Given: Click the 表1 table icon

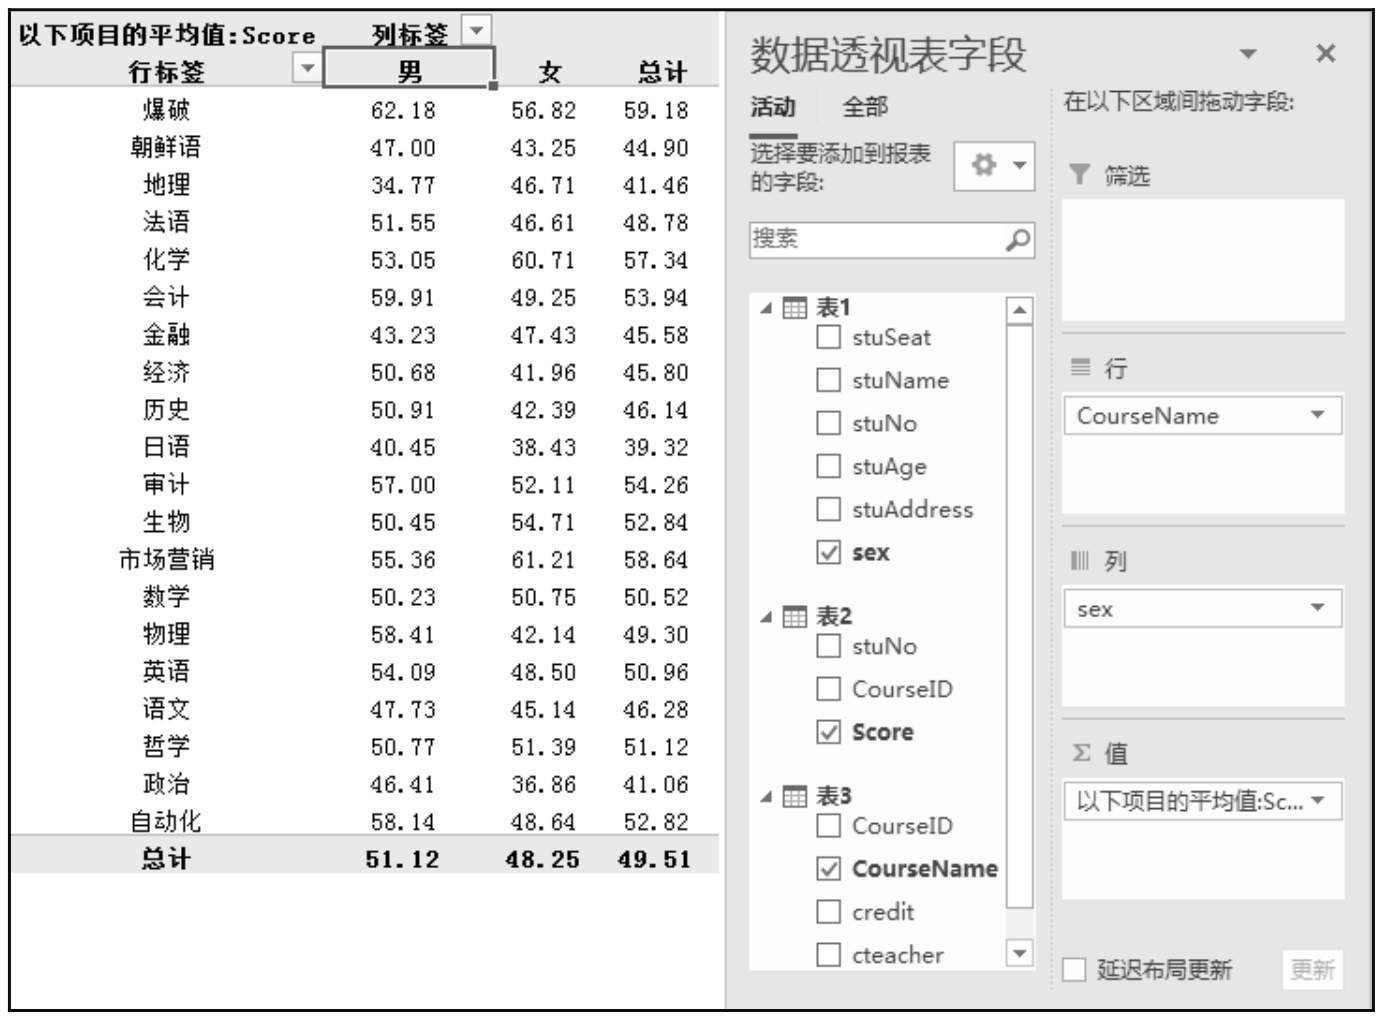Looking at the screenshot, I should pyautogui.click(x=794, y=308).
